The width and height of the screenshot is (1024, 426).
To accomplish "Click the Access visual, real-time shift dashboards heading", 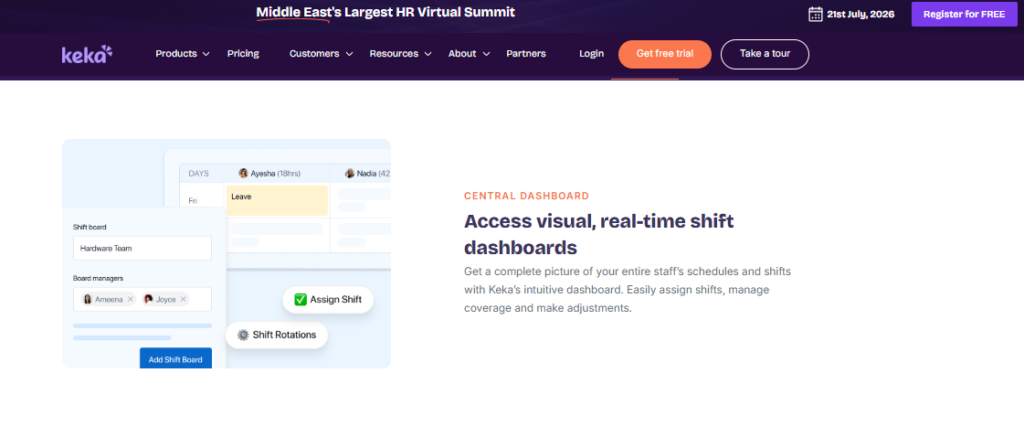I will click(599, 234).
